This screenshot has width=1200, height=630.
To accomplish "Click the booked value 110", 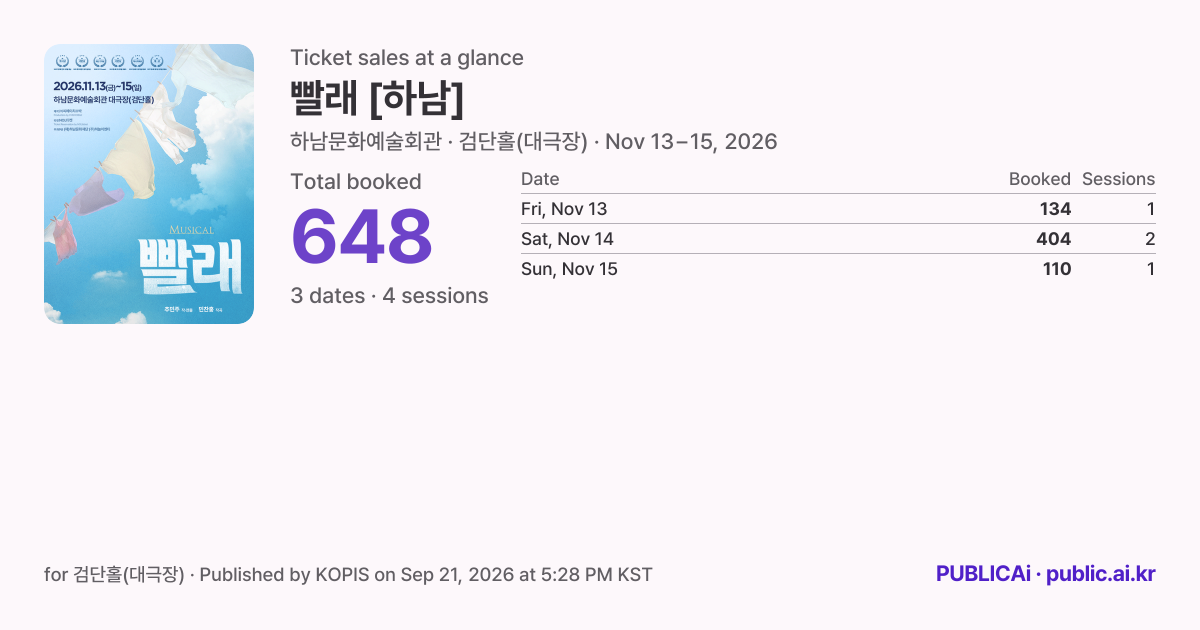I will coord(1056,269).
